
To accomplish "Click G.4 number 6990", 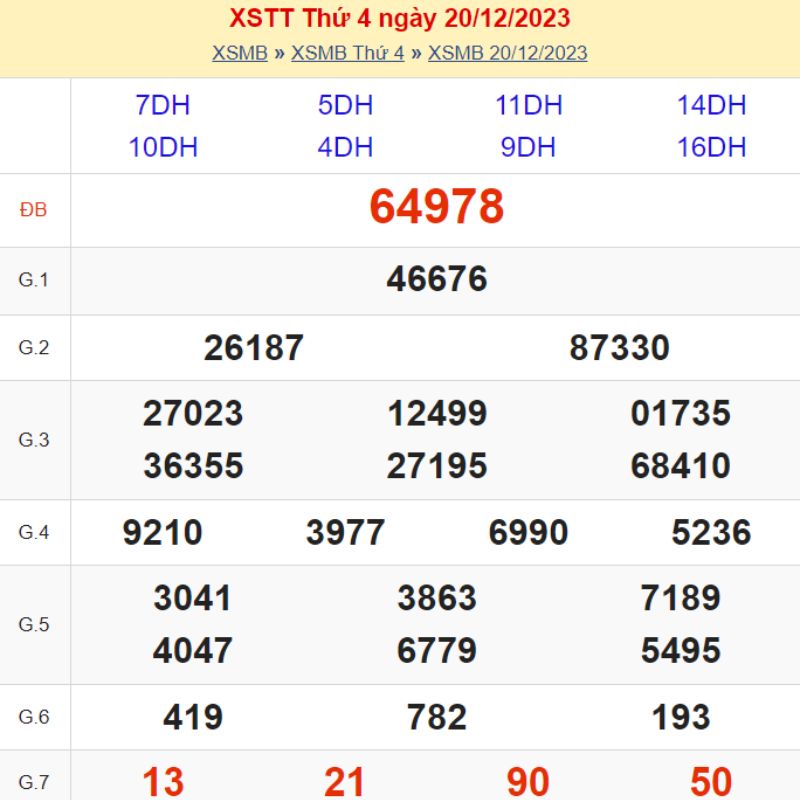I will 529,533.
